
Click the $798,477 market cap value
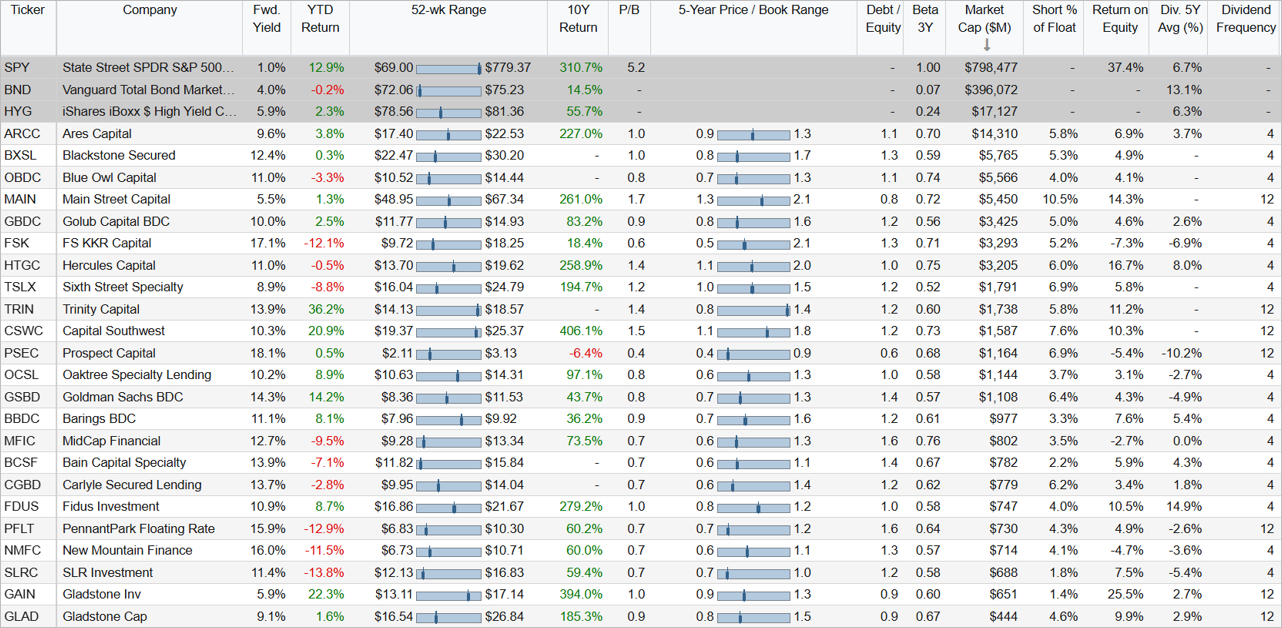990,68
